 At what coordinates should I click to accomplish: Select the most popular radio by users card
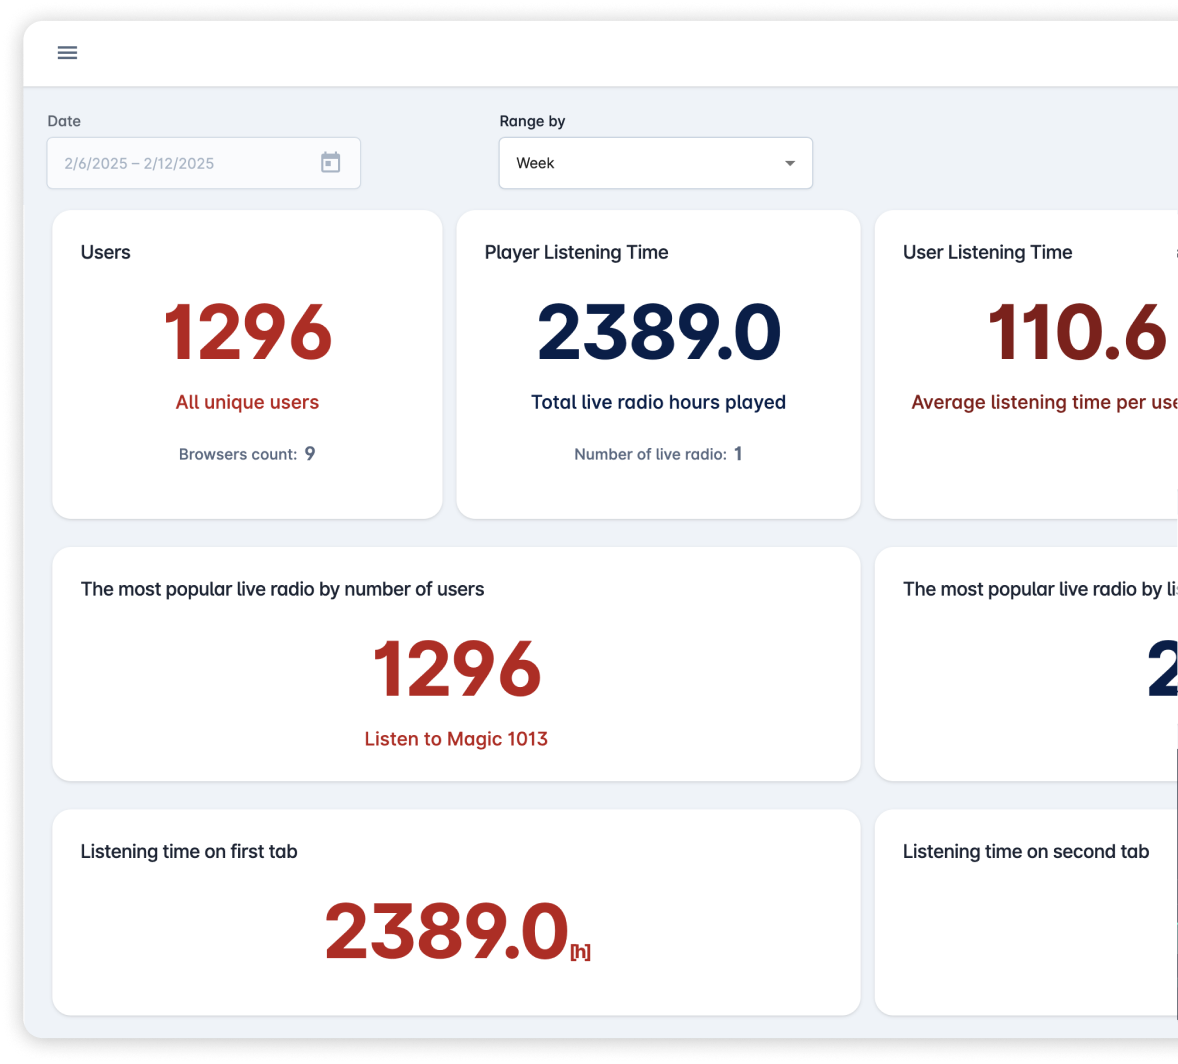pyautogui.click(x=456, y=663)
